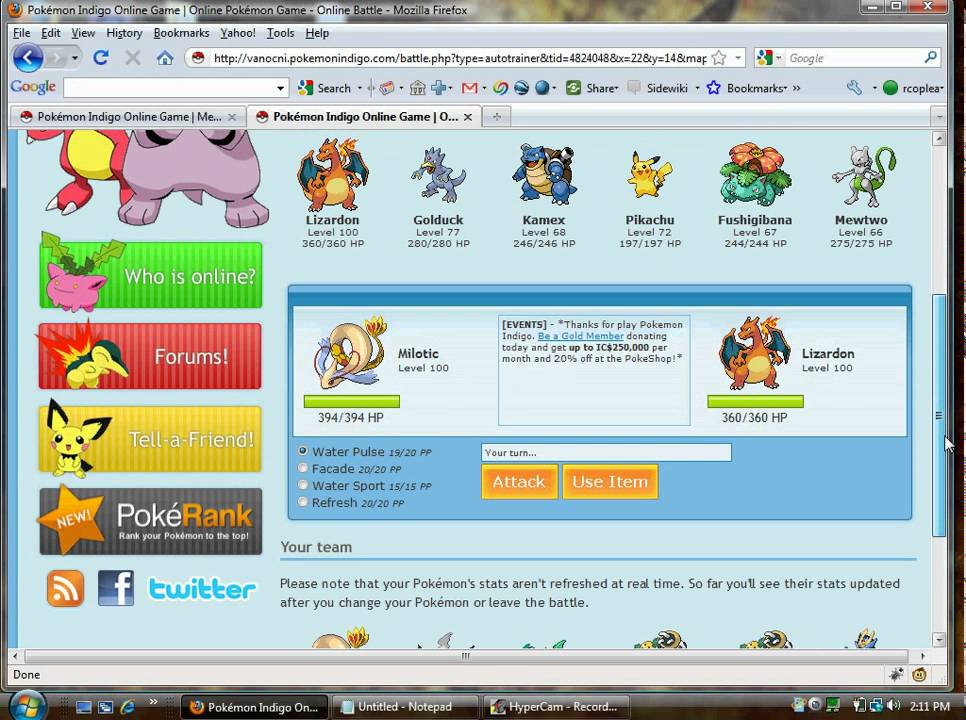This screenshot has width=966, height=720.
Task: Bookmark this page with the star icon
Action: pyautogui.click(x=718, y=58)
